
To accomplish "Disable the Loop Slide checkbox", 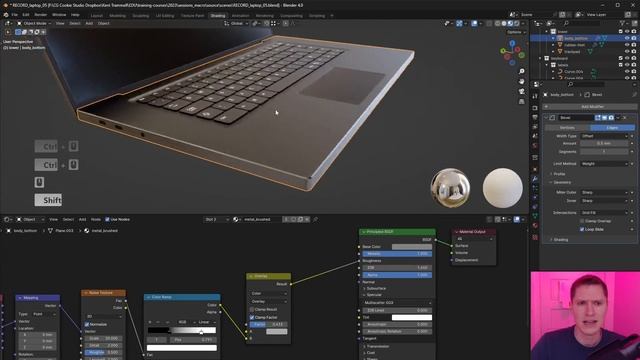I will (582, 229).
